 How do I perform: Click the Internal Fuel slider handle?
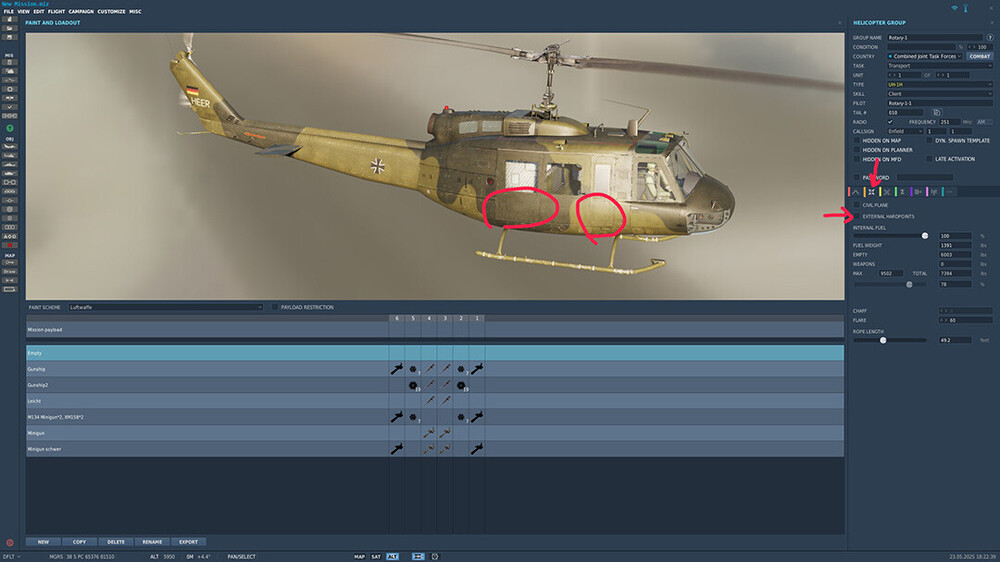924,236
